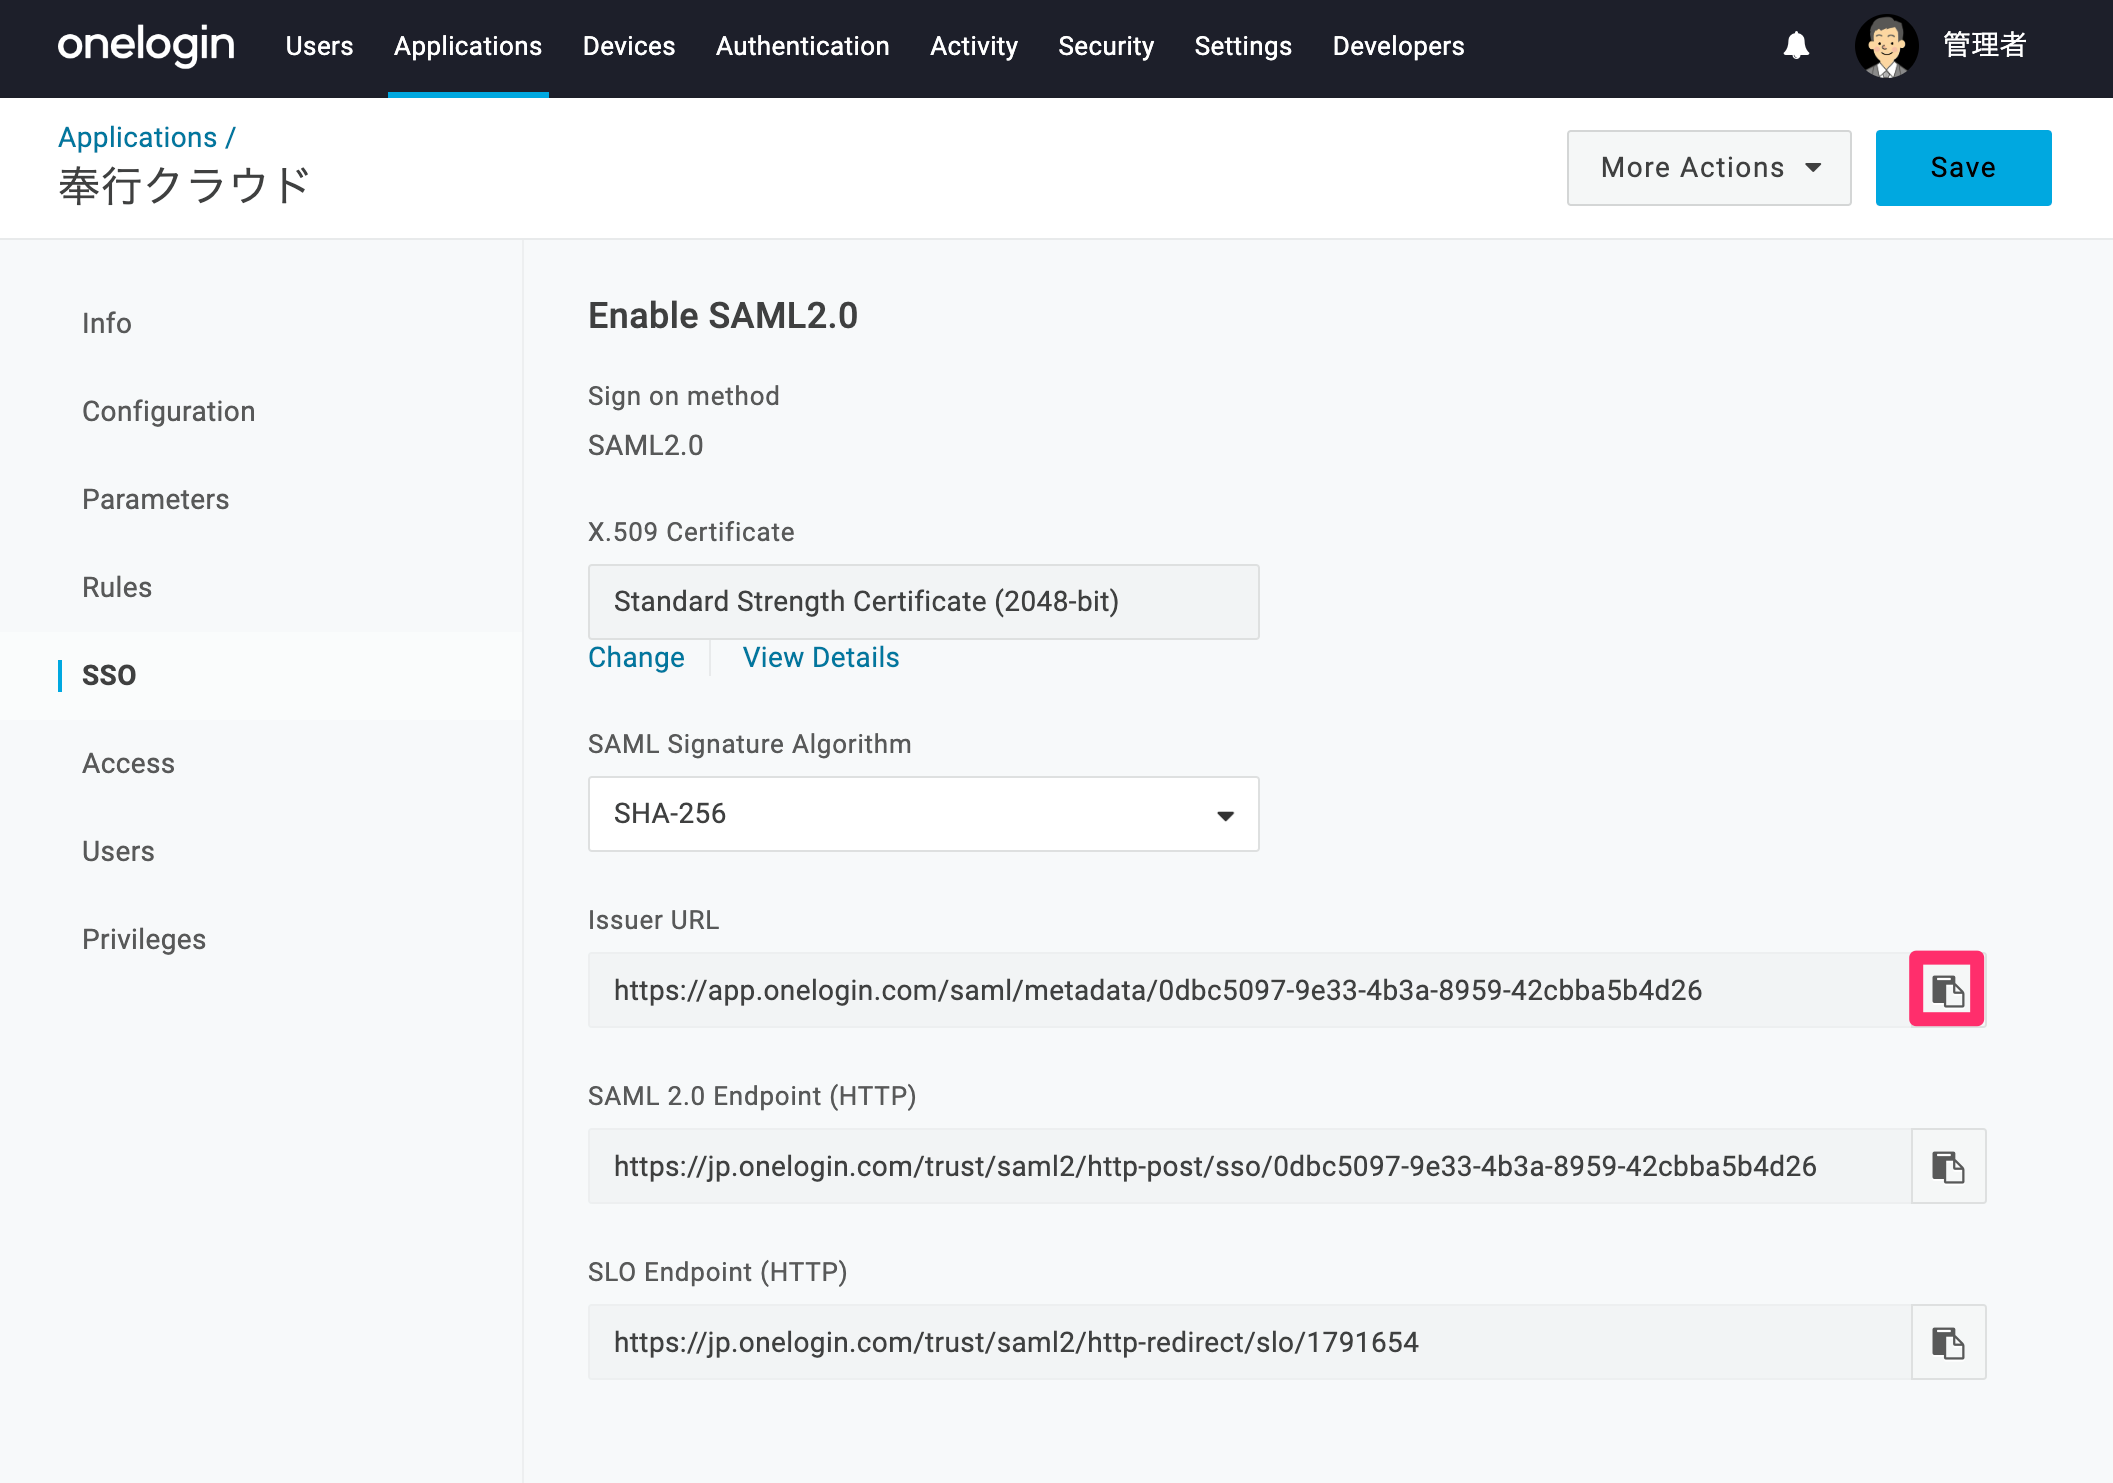Copy the SAML 2.0 Endpoint URL
The height and width of the screenshot is (1483, 2113).
coord(1948,1166)
